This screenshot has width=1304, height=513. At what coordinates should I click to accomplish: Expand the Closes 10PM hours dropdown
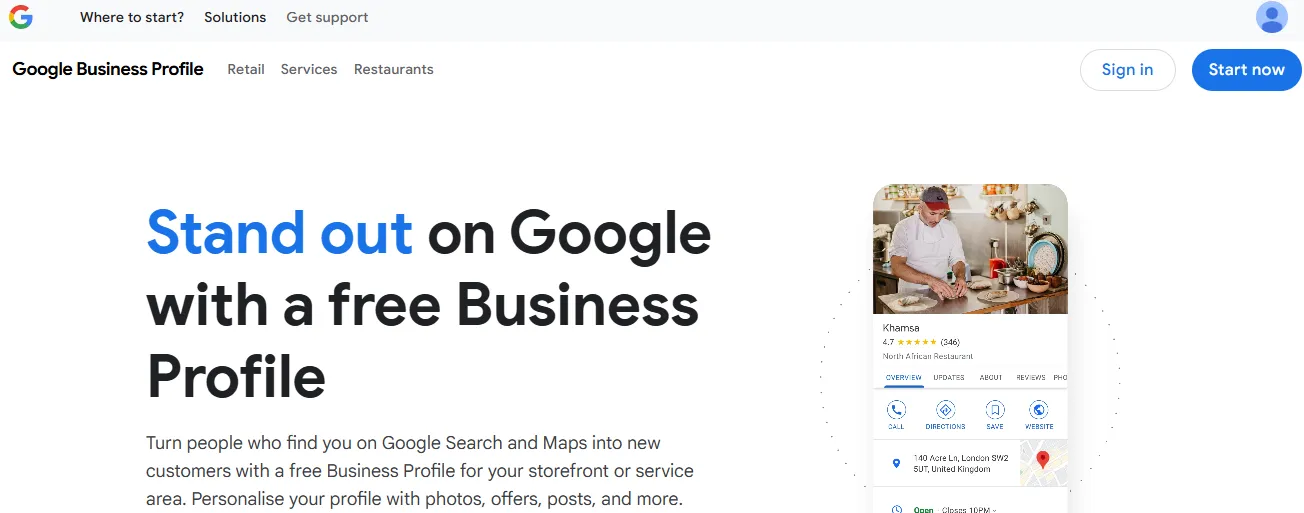(x=969, y=509)
